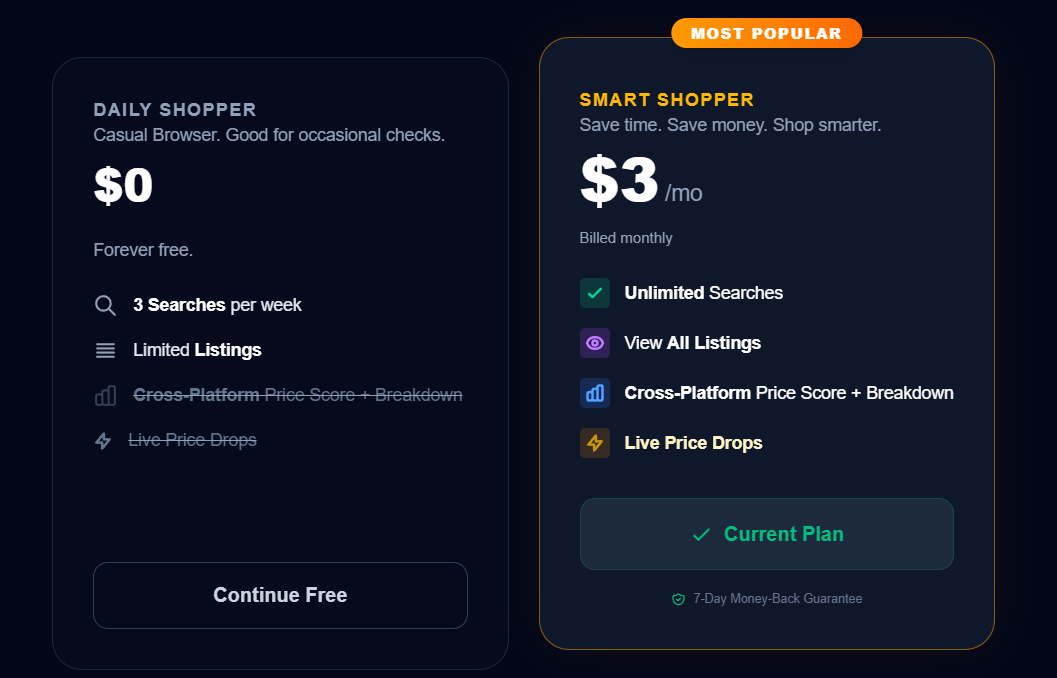Click the 7-Day Money-Back Guarantee text
The image size is (1057, 678).
click(x=777, y=599)
